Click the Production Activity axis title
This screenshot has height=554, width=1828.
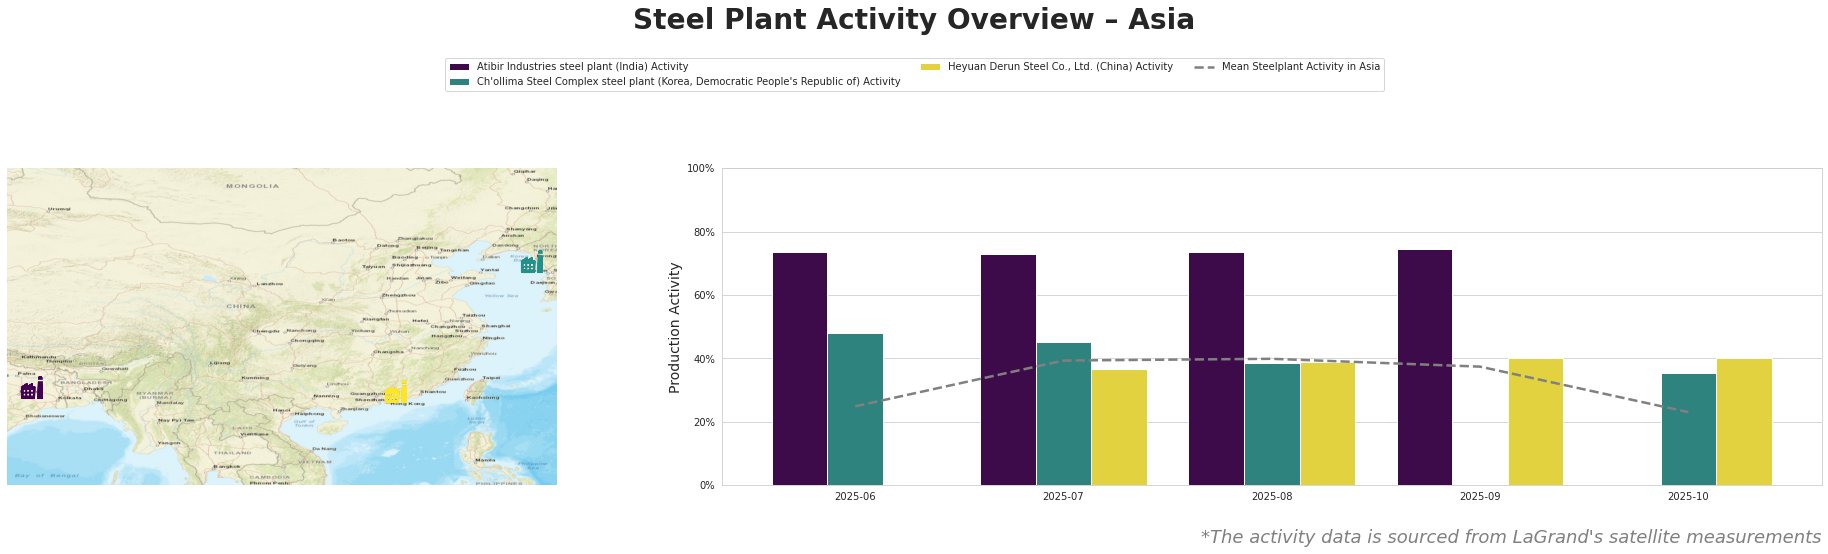675,327
